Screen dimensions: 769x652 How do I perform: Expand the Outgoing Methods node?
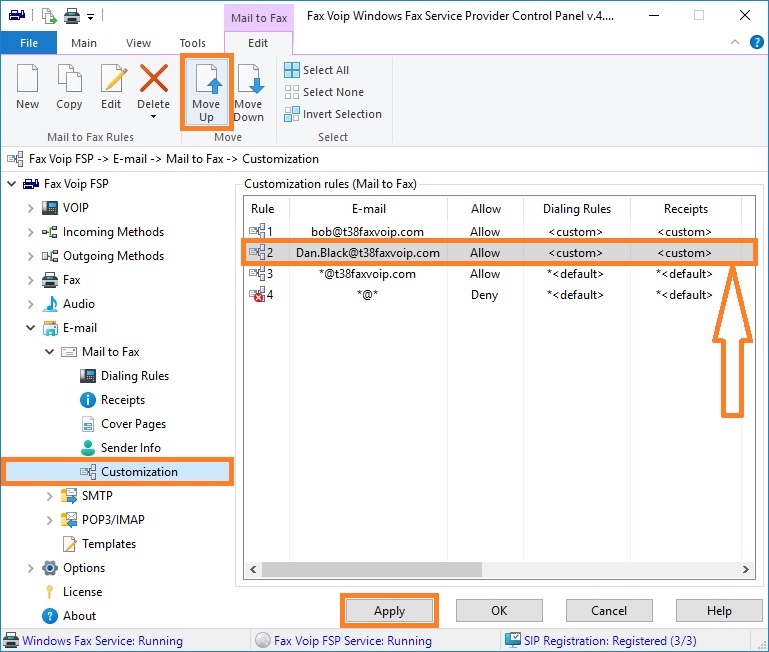(30, 256)
